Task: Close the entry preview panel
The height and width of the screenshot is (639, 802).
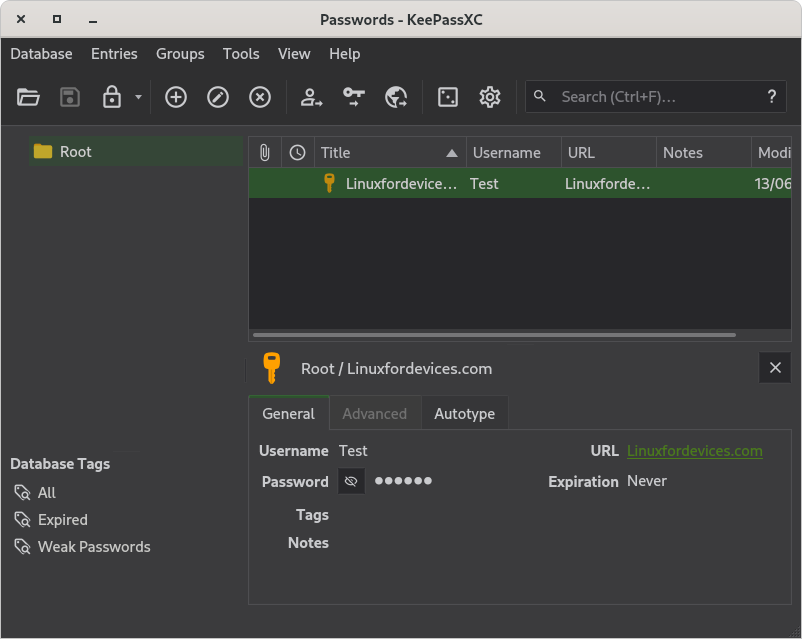Action: (775, 367)
